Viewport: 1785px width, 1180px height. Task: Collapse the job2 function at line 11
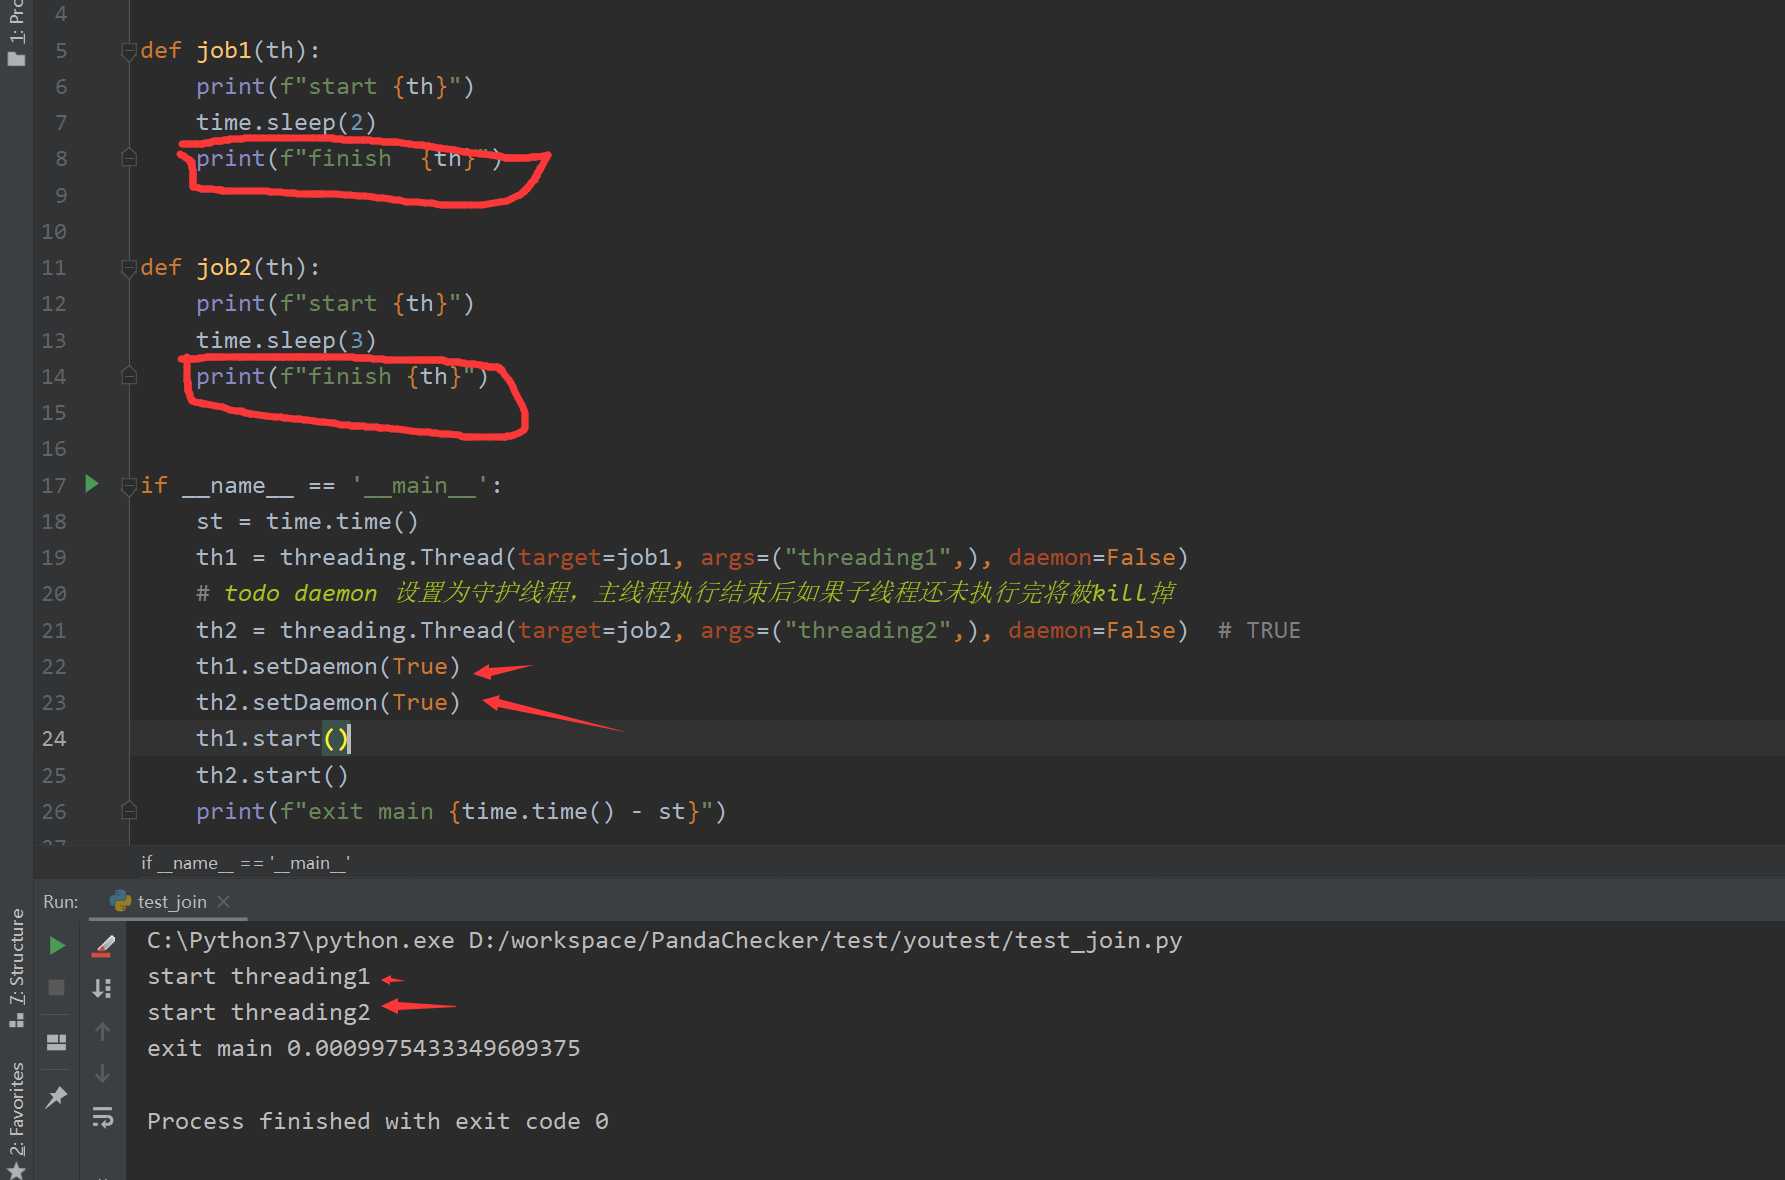128,268
